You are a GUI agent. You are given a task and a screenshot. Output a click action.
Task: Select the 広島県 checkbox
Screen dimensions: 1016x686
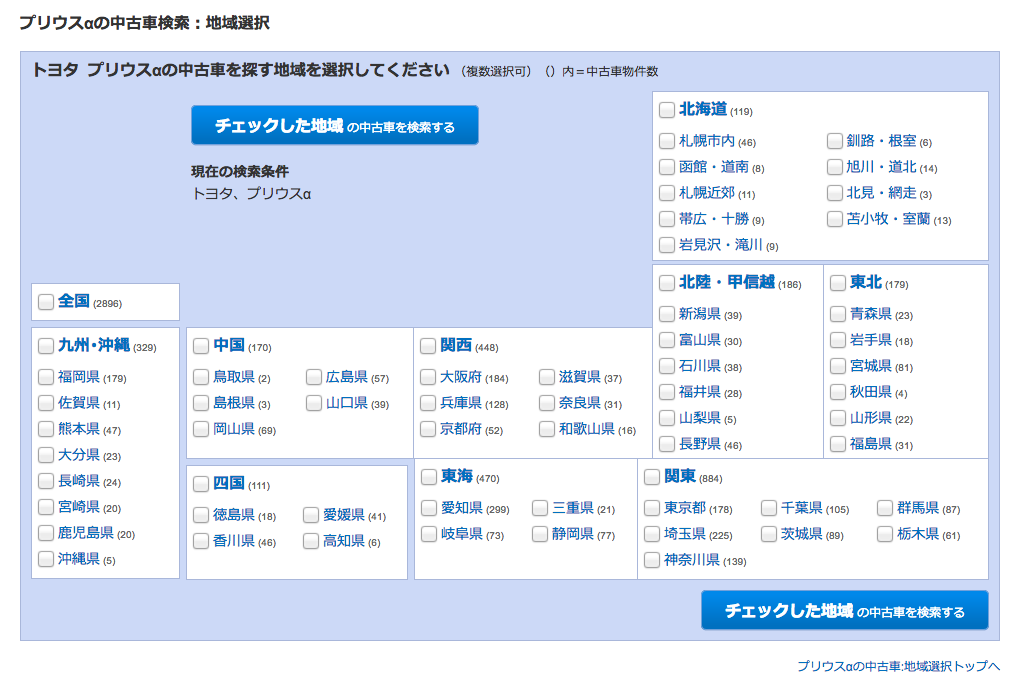314,377
